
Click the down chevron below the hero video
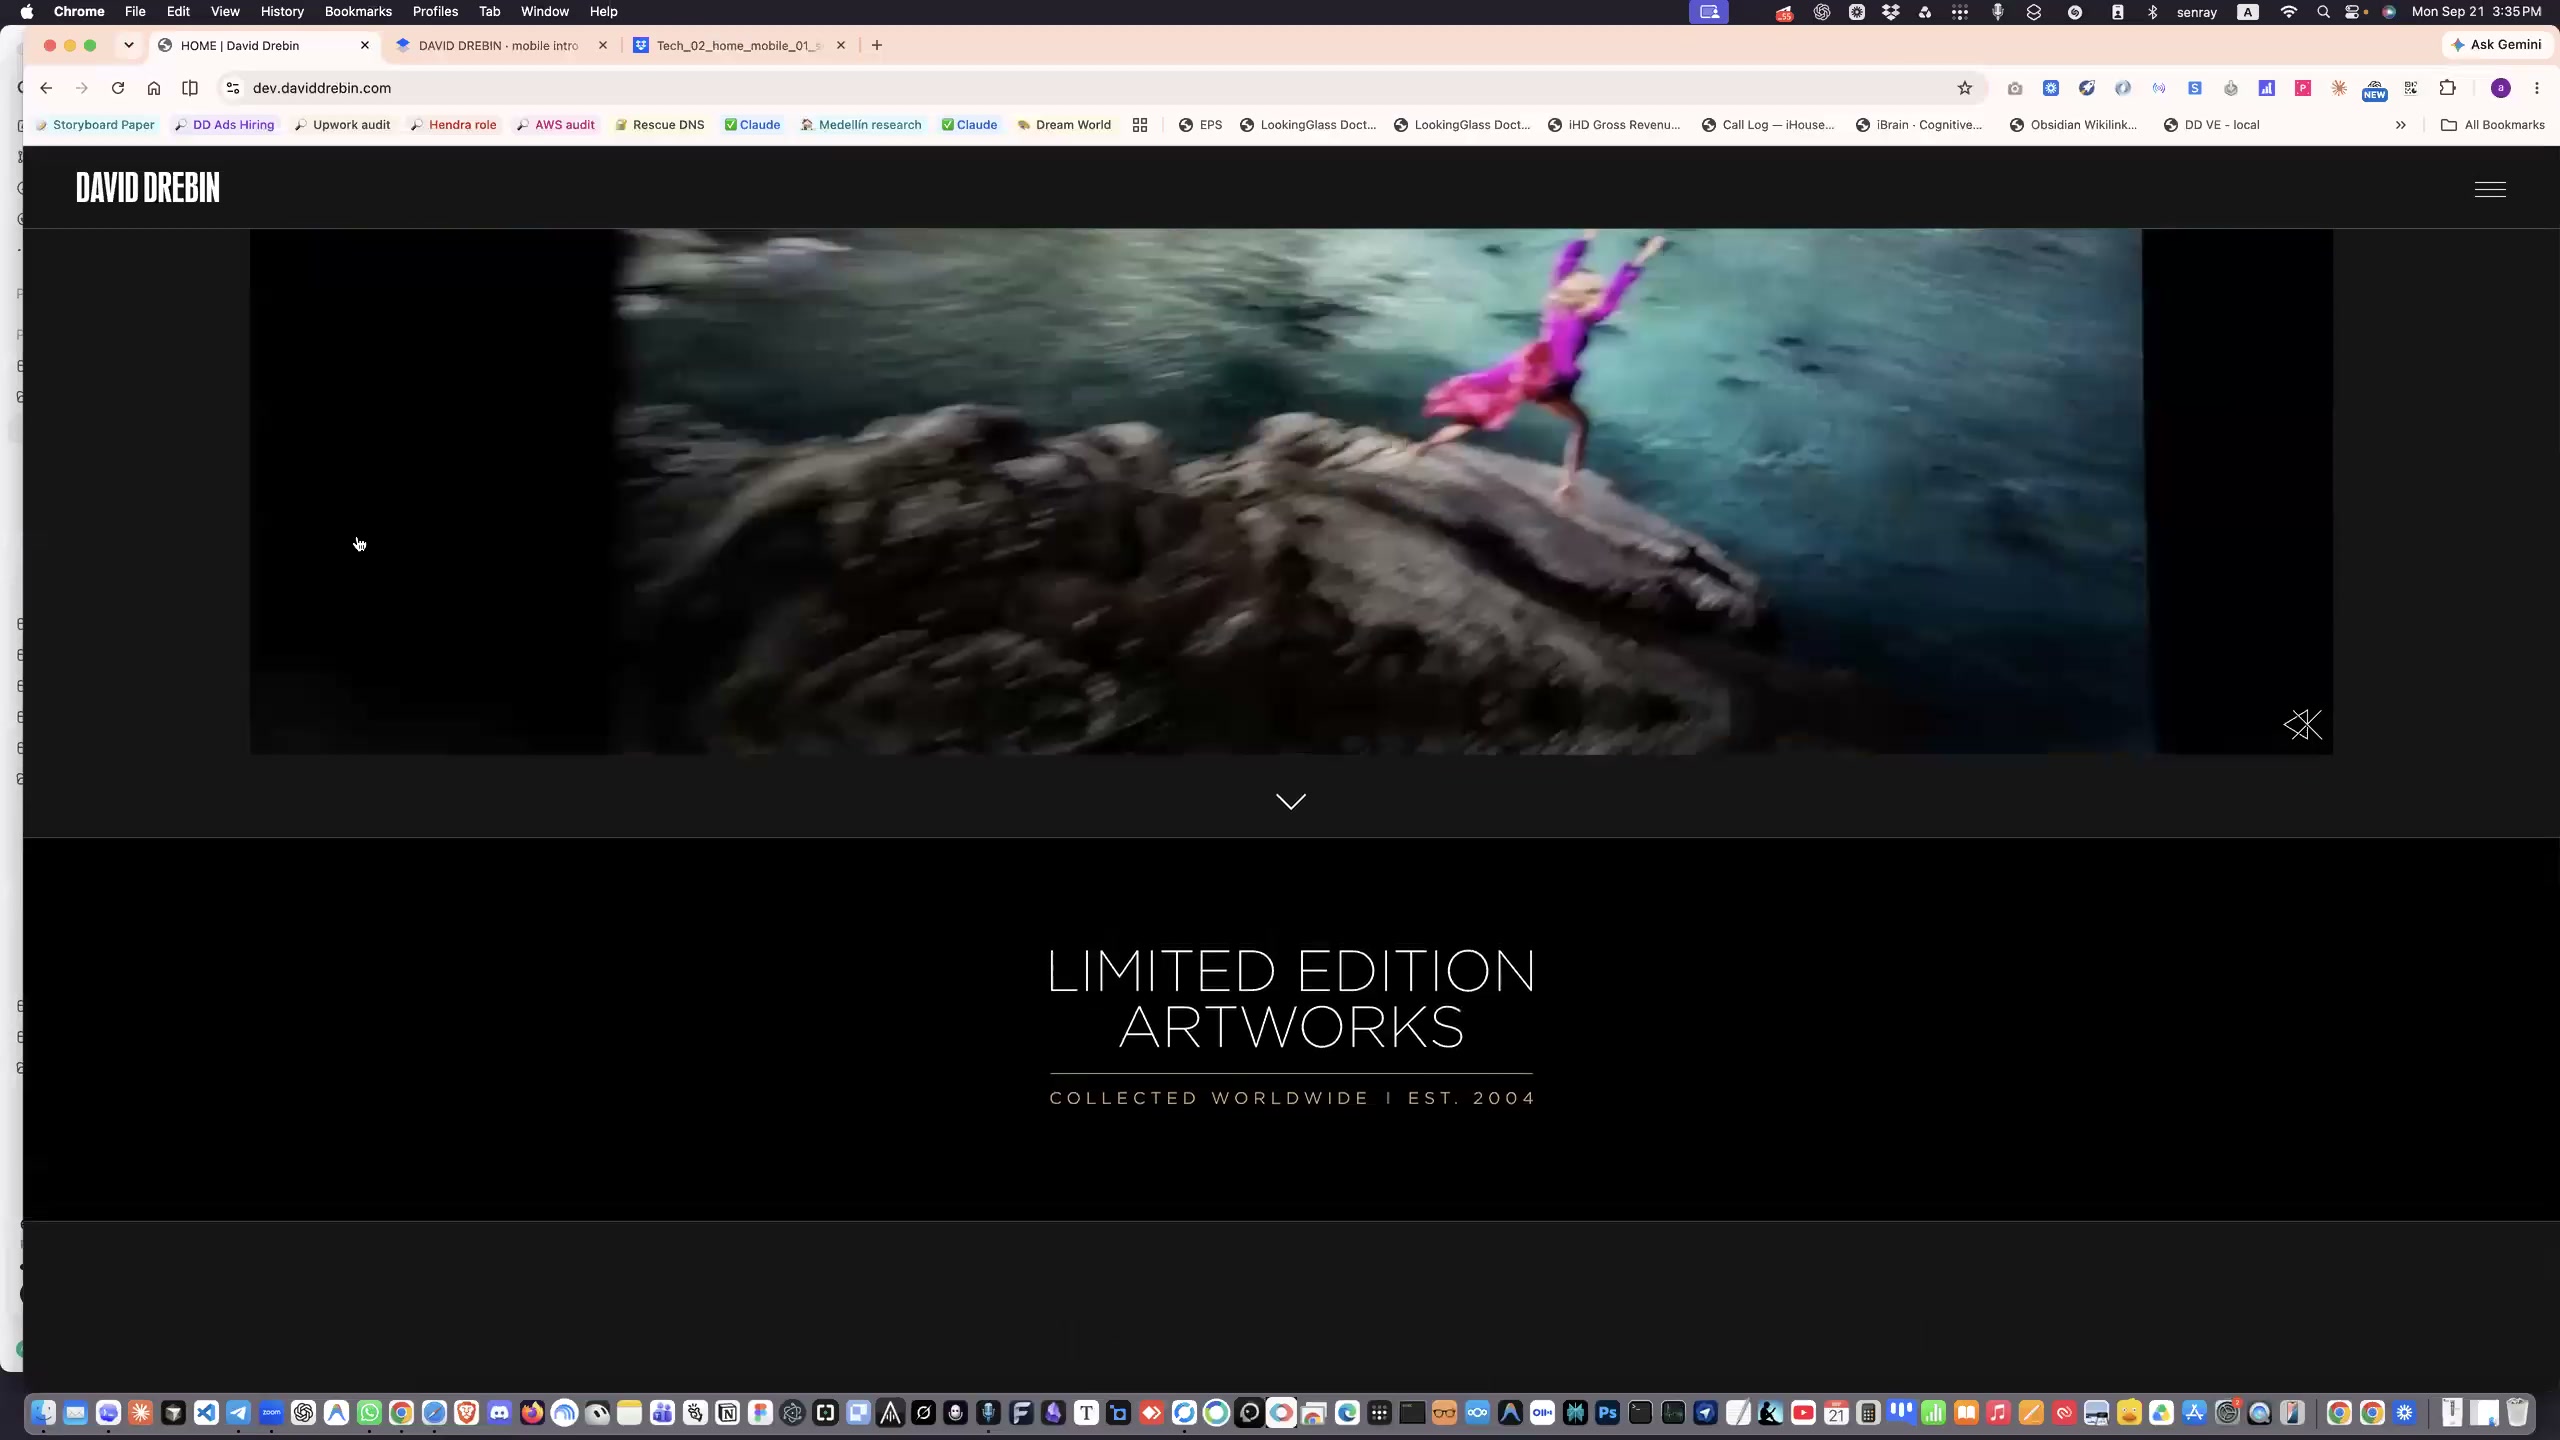1291,801
